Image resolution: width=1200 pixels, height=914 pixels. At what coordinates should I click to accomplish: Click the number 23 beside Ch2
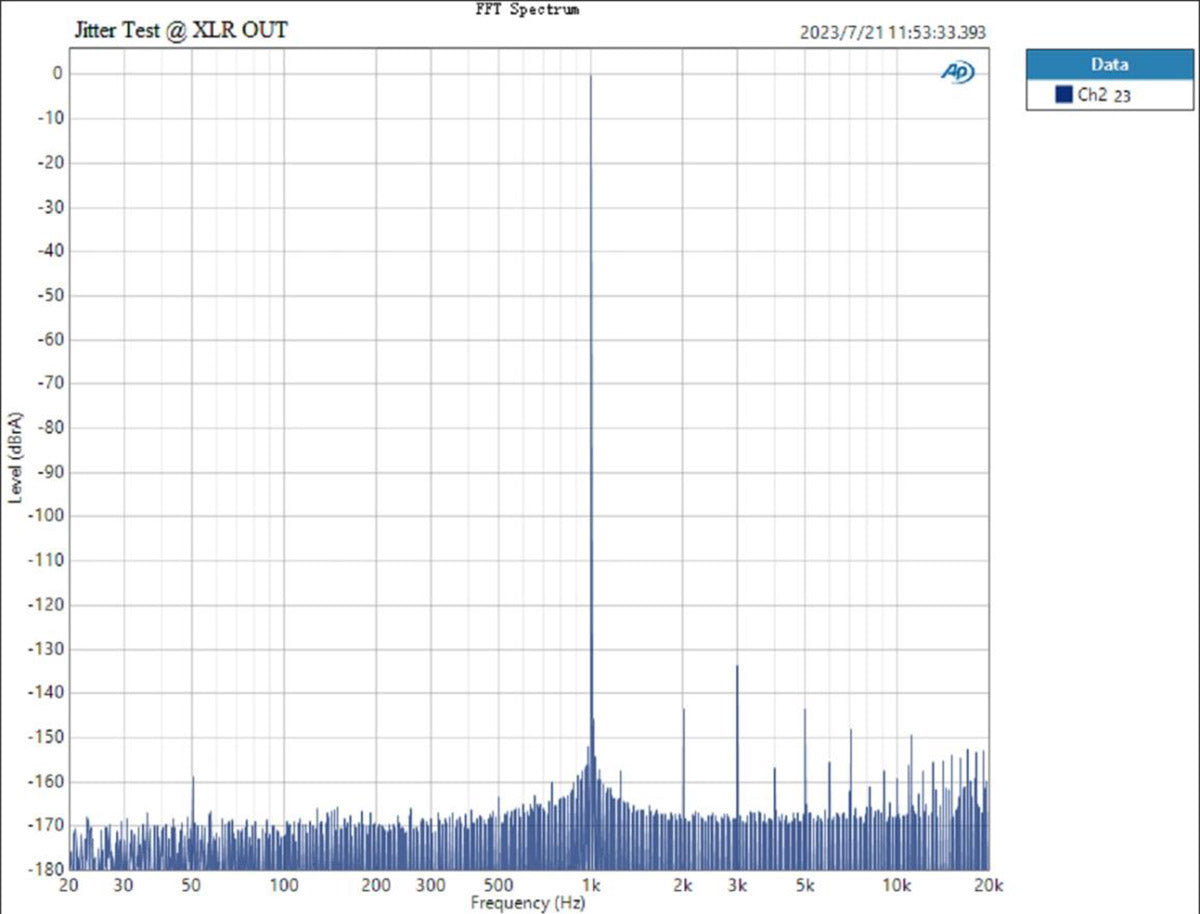pos(1122,97)
